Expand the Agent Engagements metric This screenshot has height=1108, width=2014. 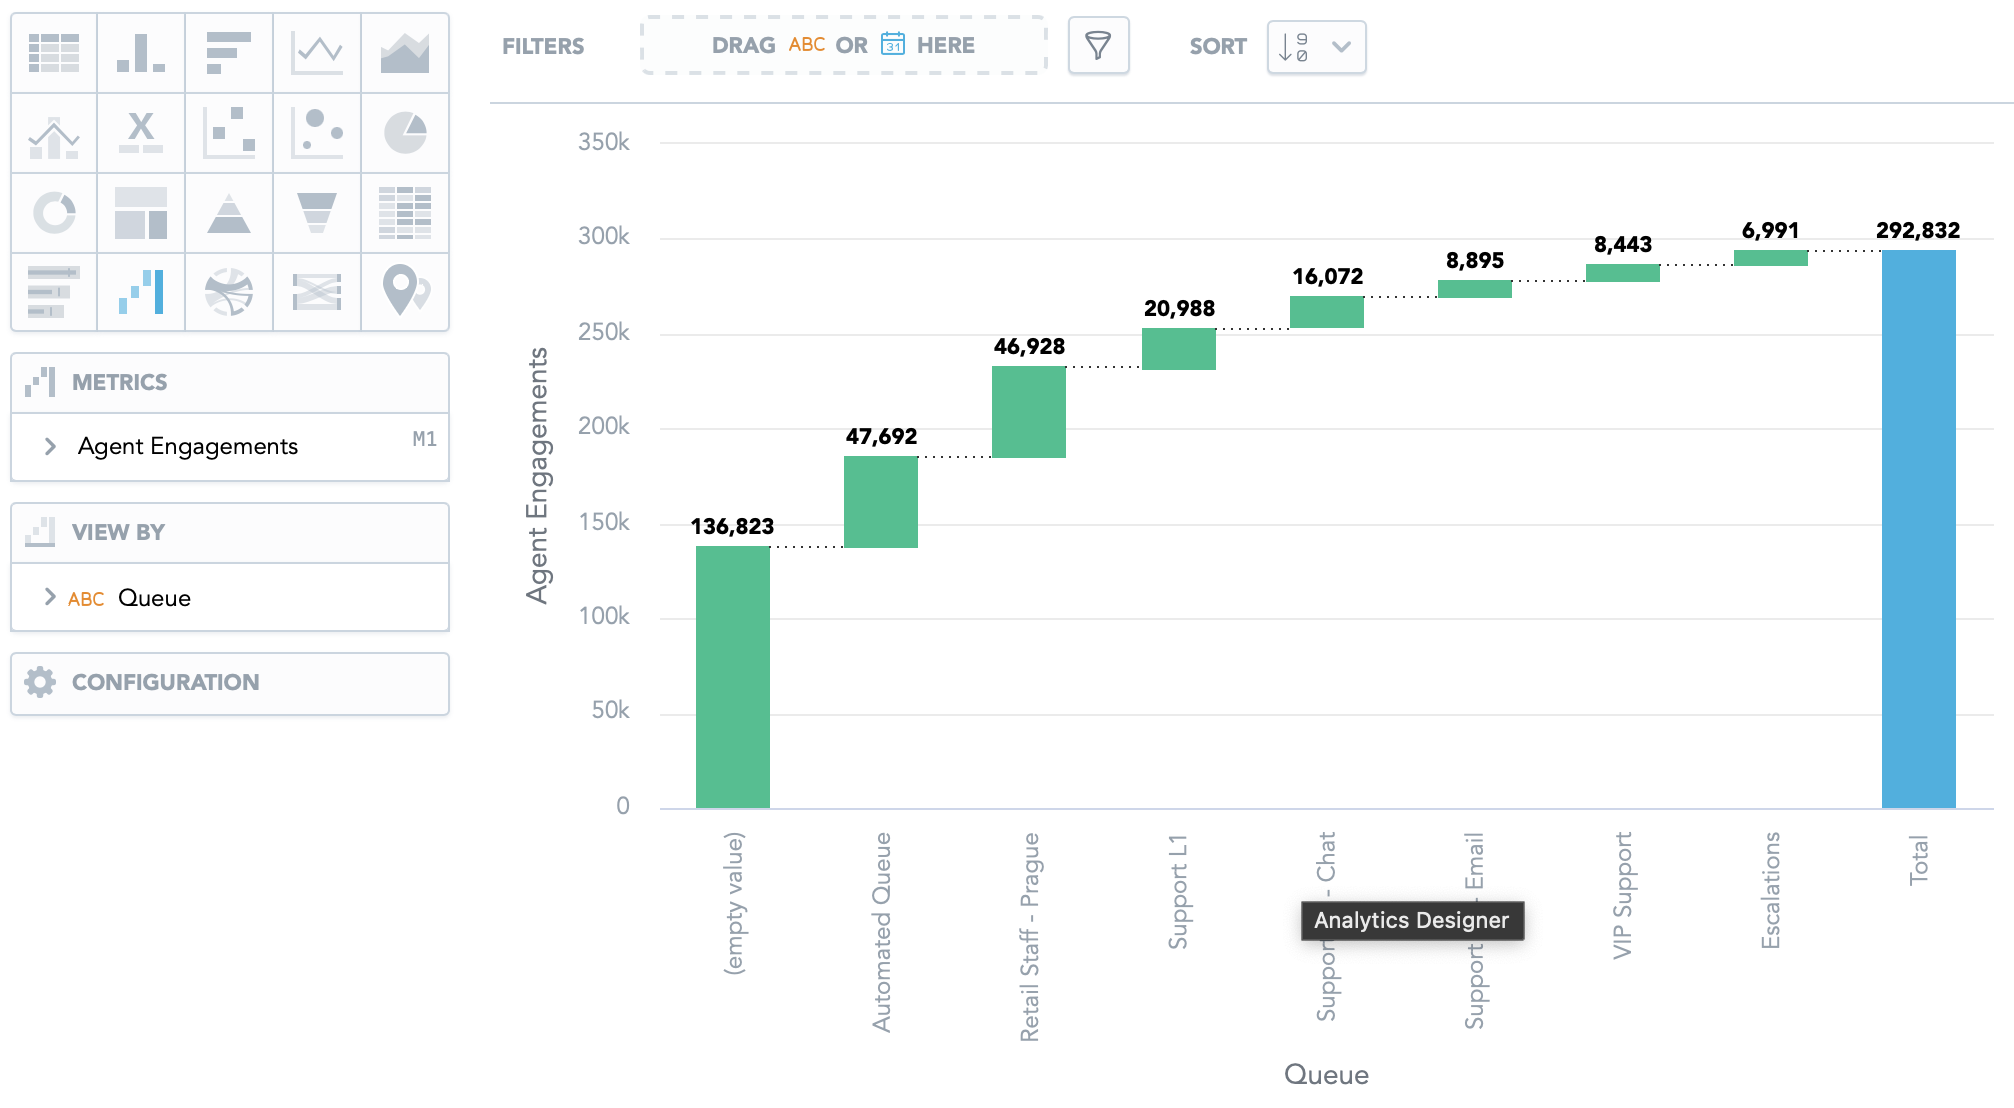50,446
